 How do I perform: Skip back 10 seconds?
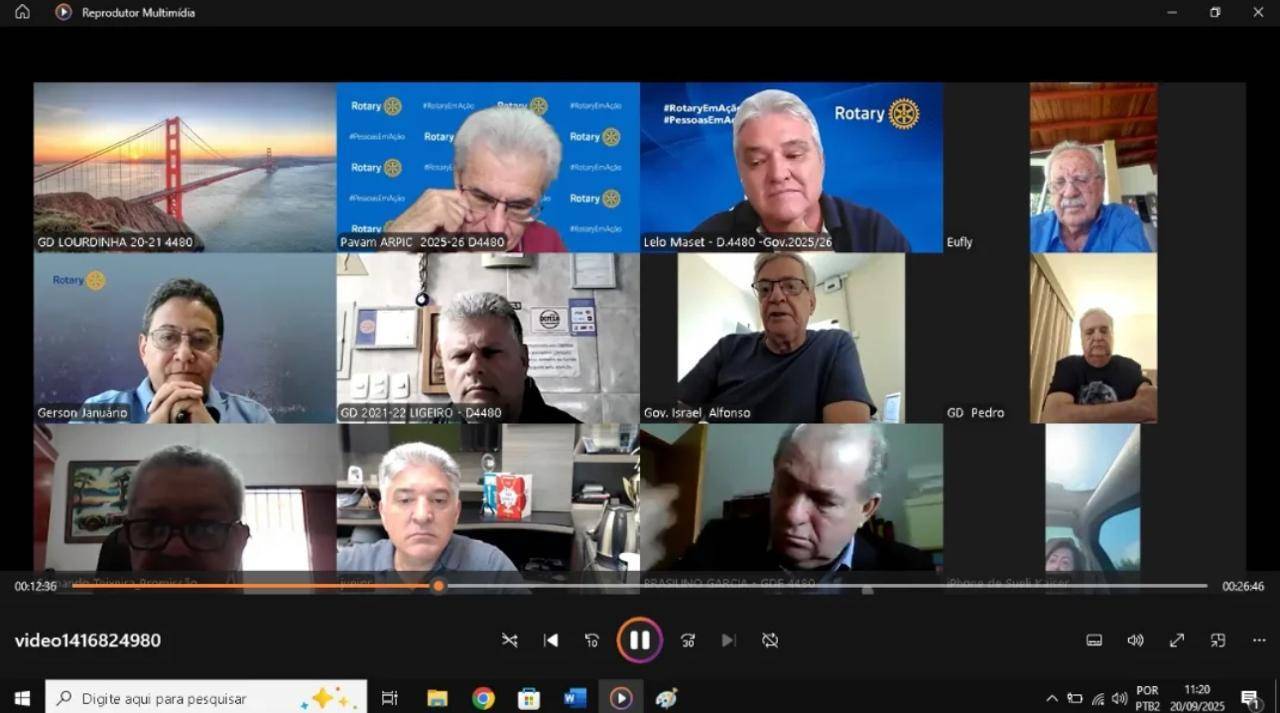tap(592, 640)
